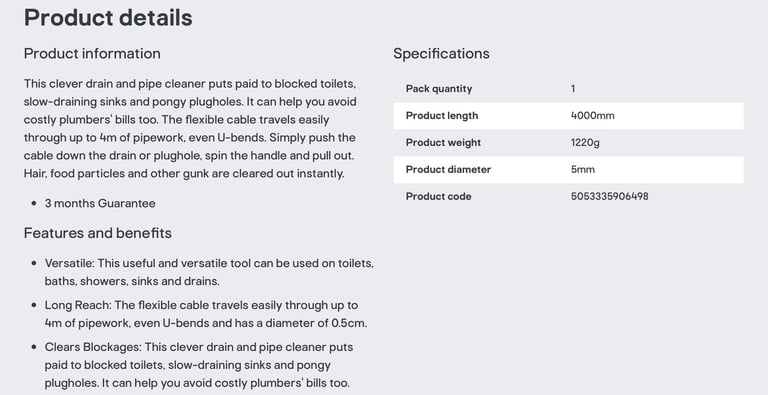This screenshot has height=395, width=768.
Task: Click the 1220g weight value
Action: (585, 143)
